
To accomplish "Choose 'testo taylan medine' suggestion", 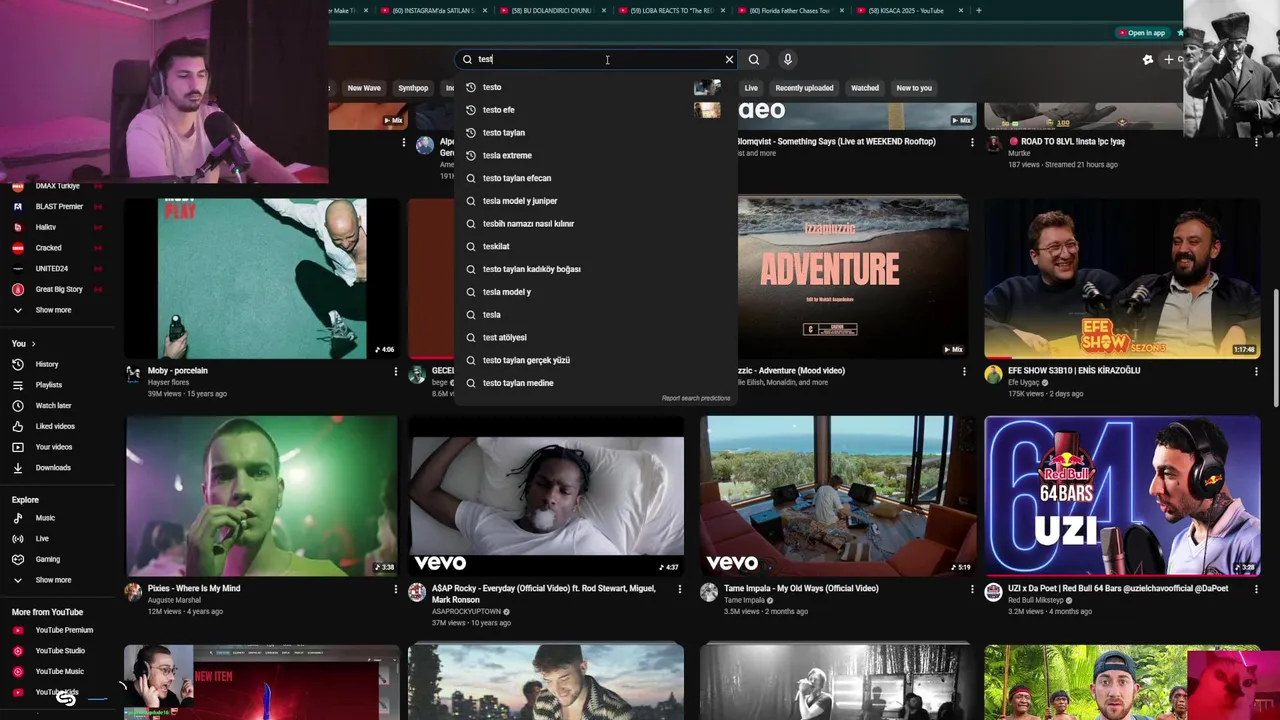I will (596, 383).
